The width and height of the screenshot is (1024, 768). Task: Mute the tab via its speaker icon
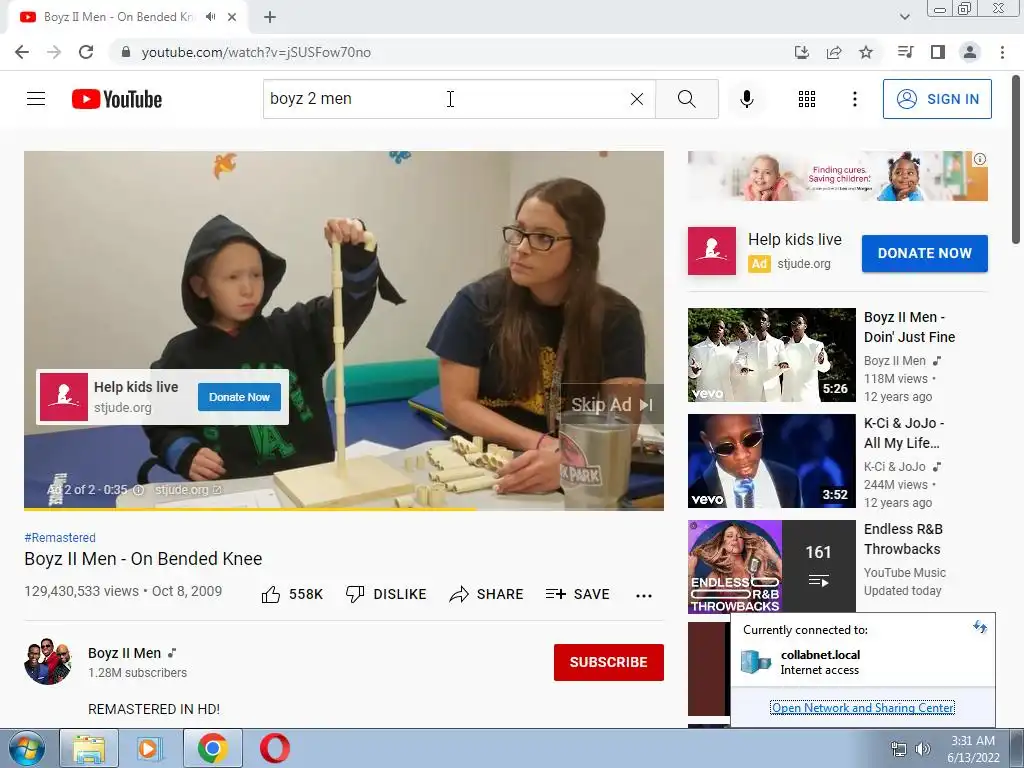(x=210, y=17)
